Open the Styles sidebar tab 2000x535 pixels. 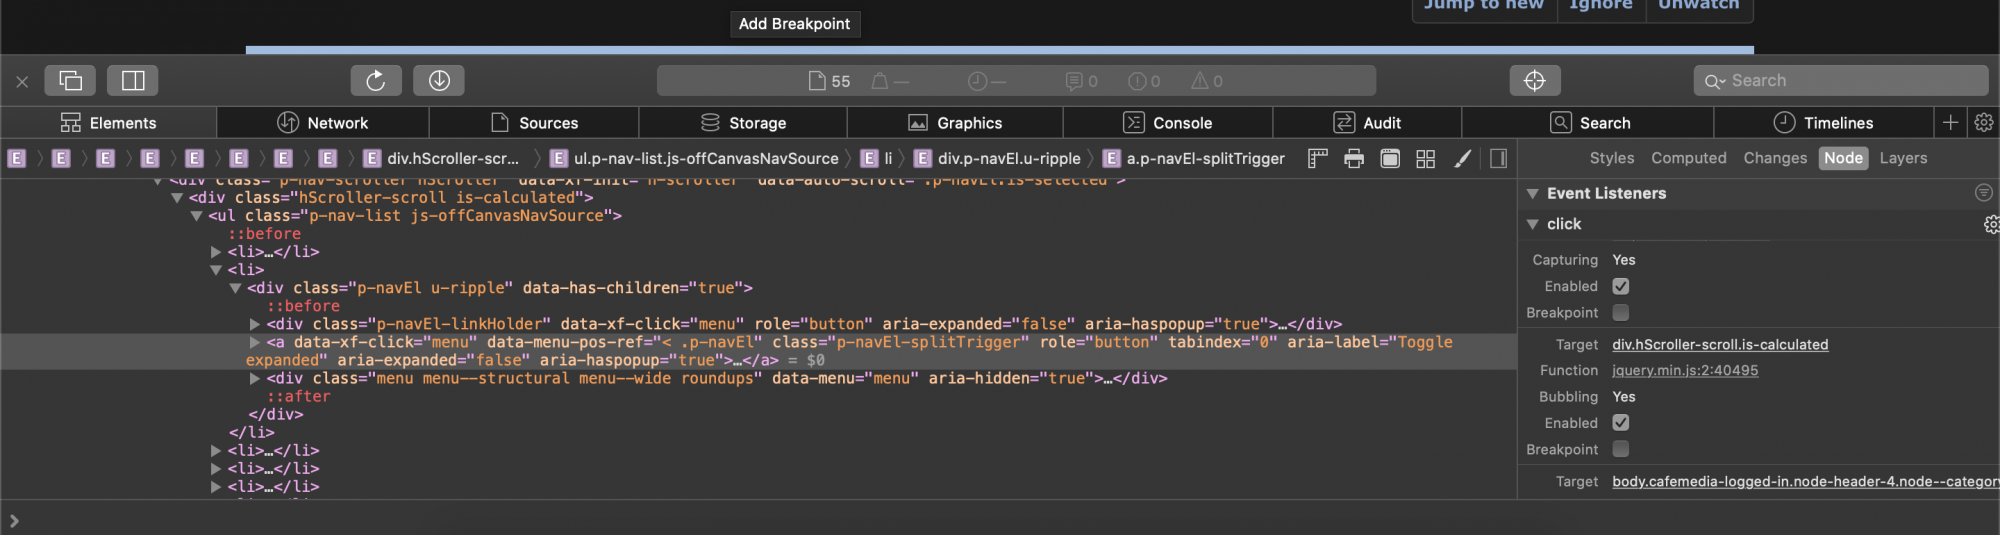[1612, 158]
